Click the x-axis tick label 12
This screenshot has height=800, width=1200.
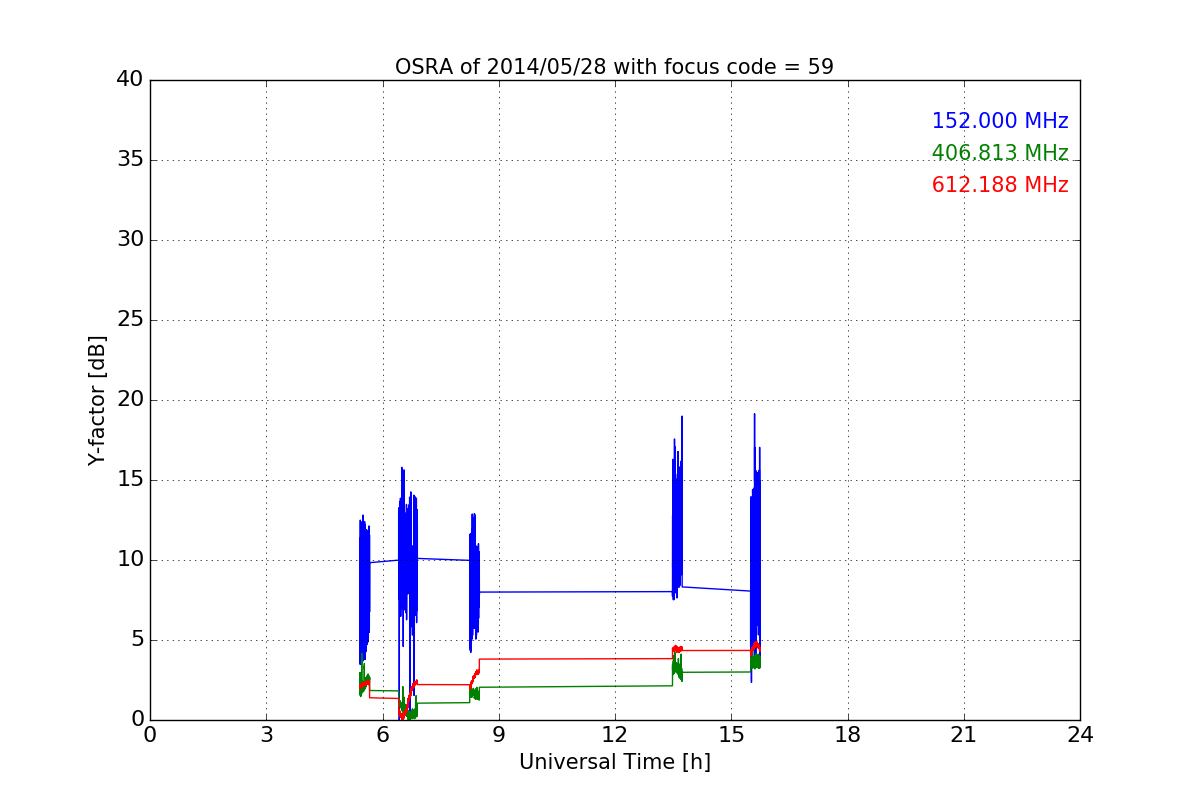[x=615, y=734]
